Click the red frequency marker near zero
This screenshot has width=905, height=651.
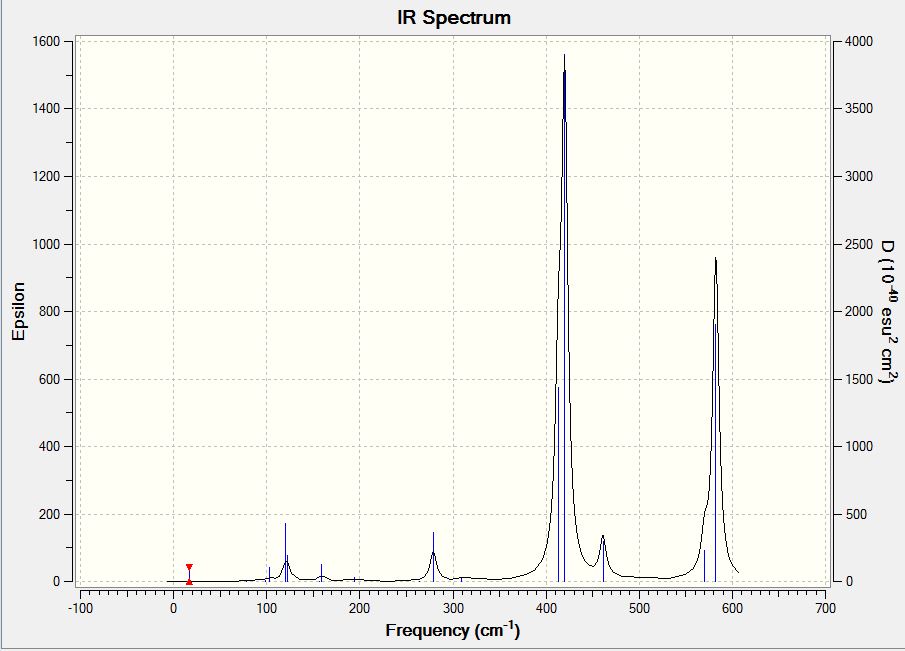pos(189,574)
